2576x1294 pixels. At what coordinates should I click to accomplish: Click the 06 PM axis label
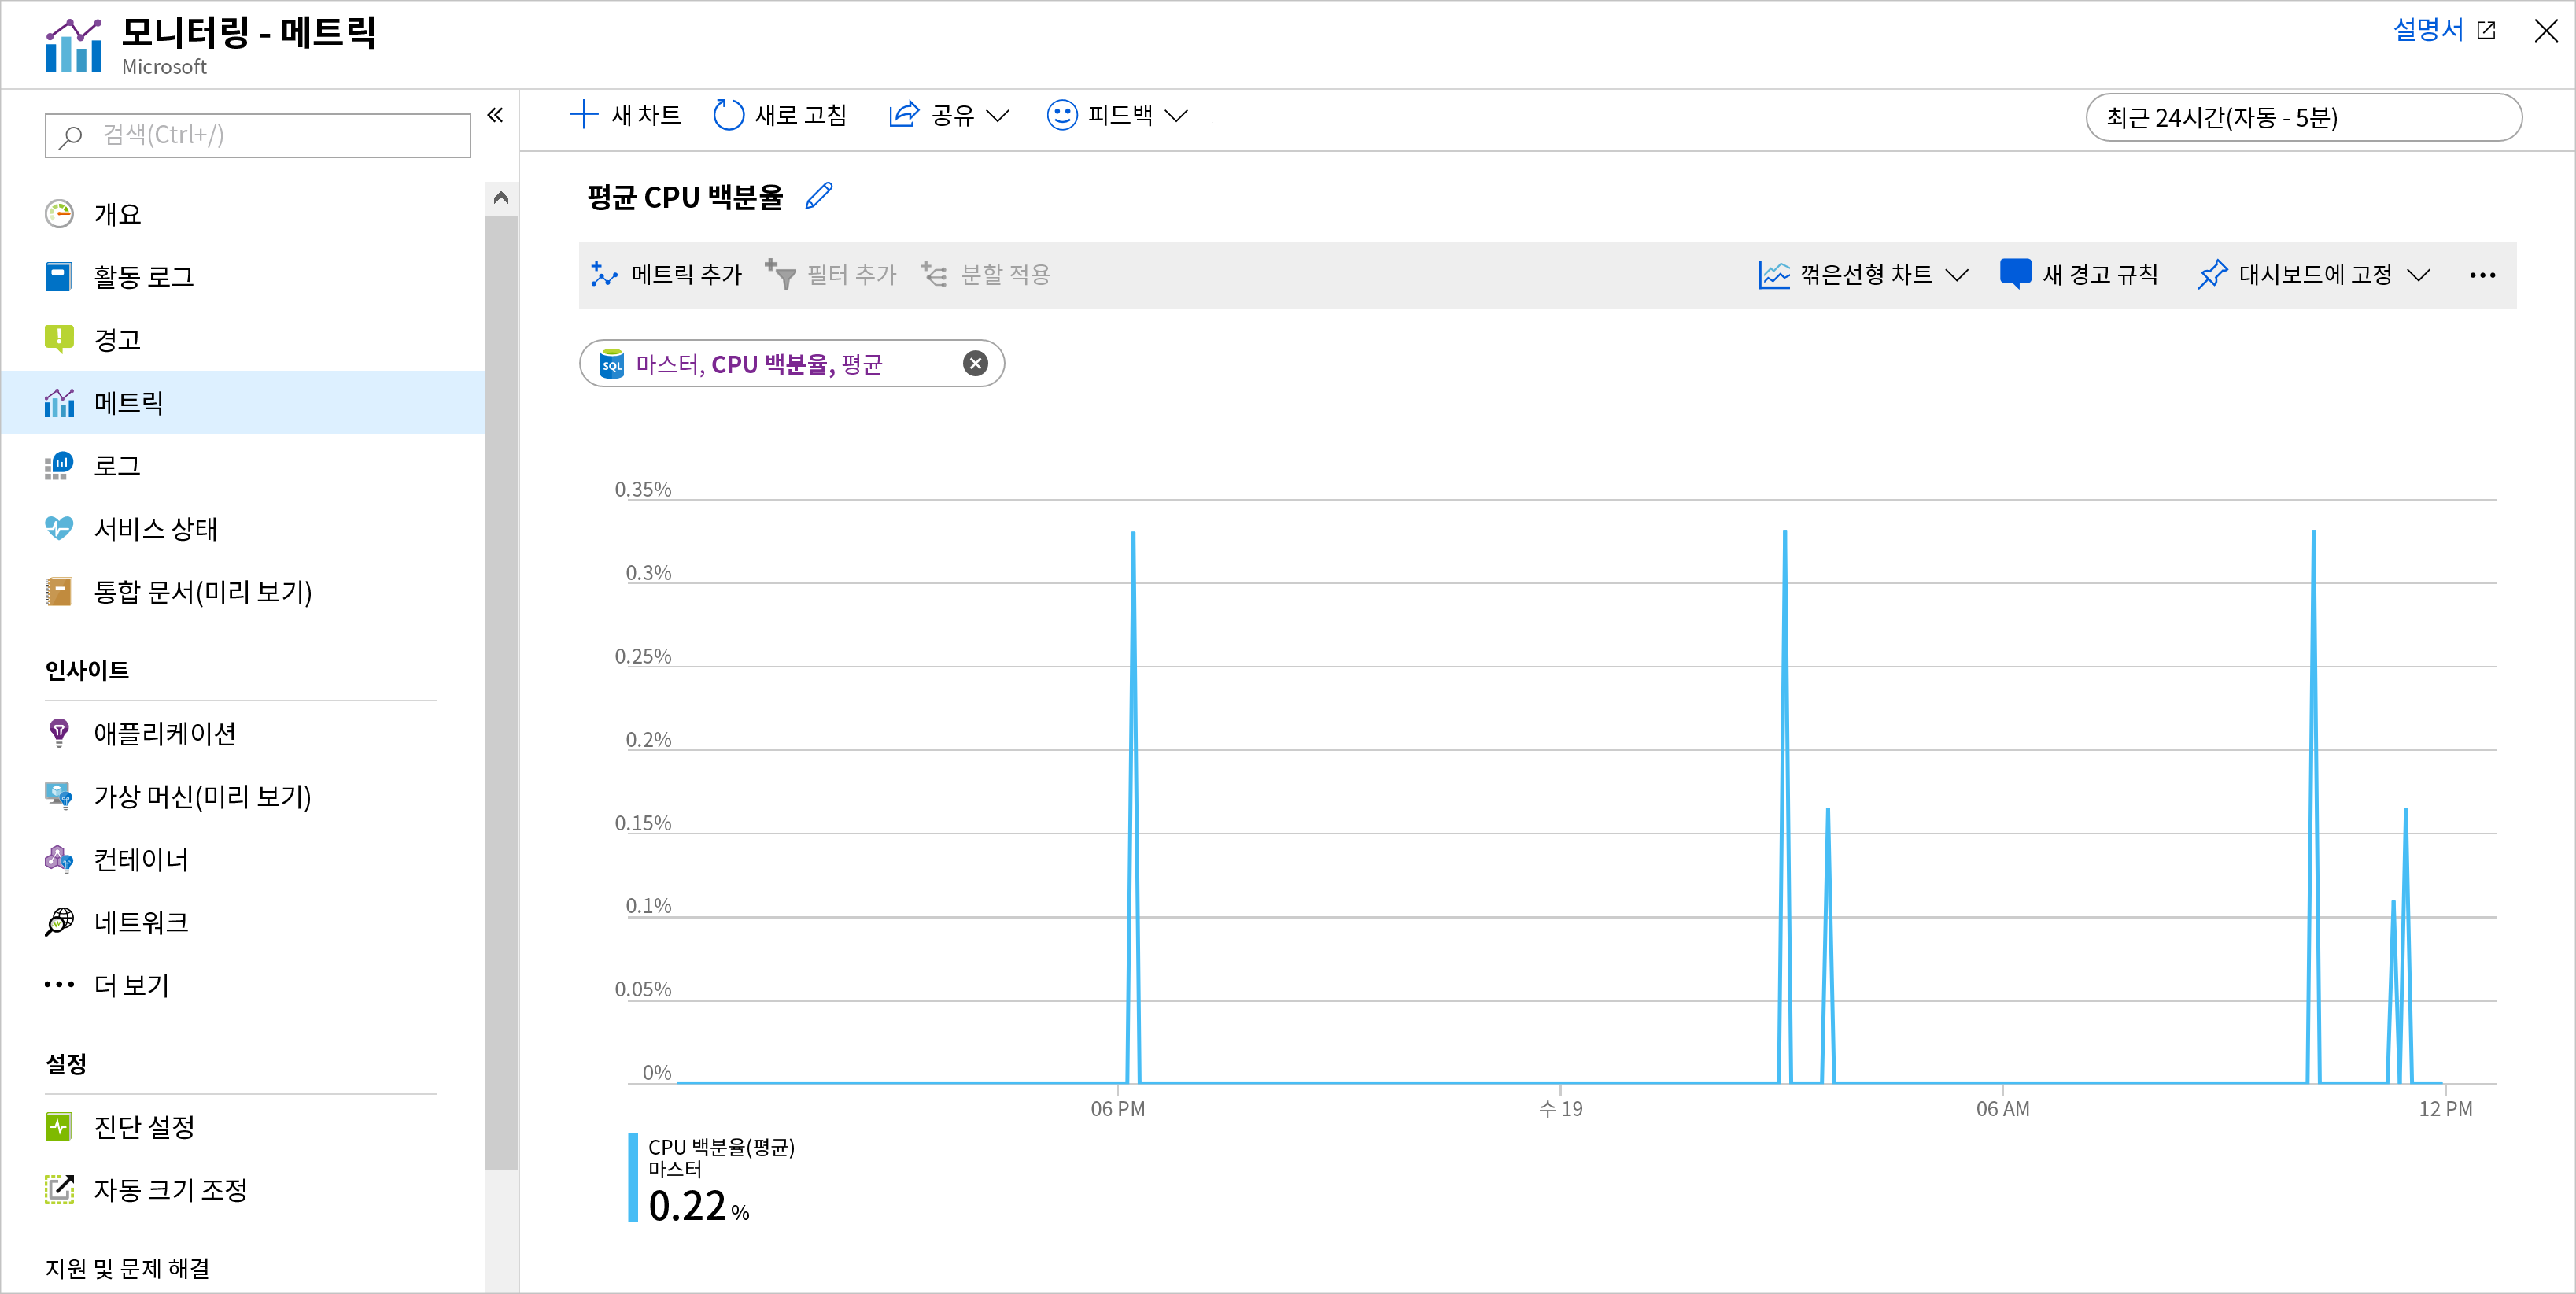1118,1109
